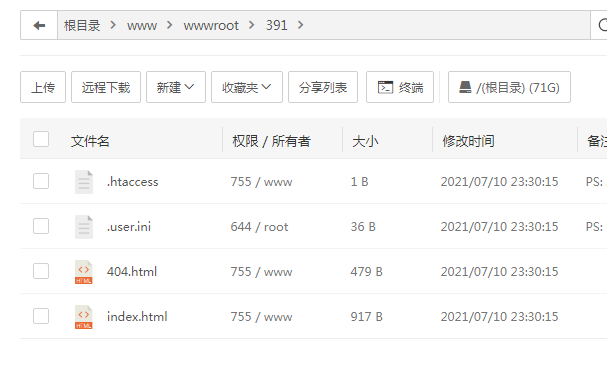Expand the chevron after 391 in breadcrumb
The width and height of the screenshot is (607, 377).
pos(300,25)
